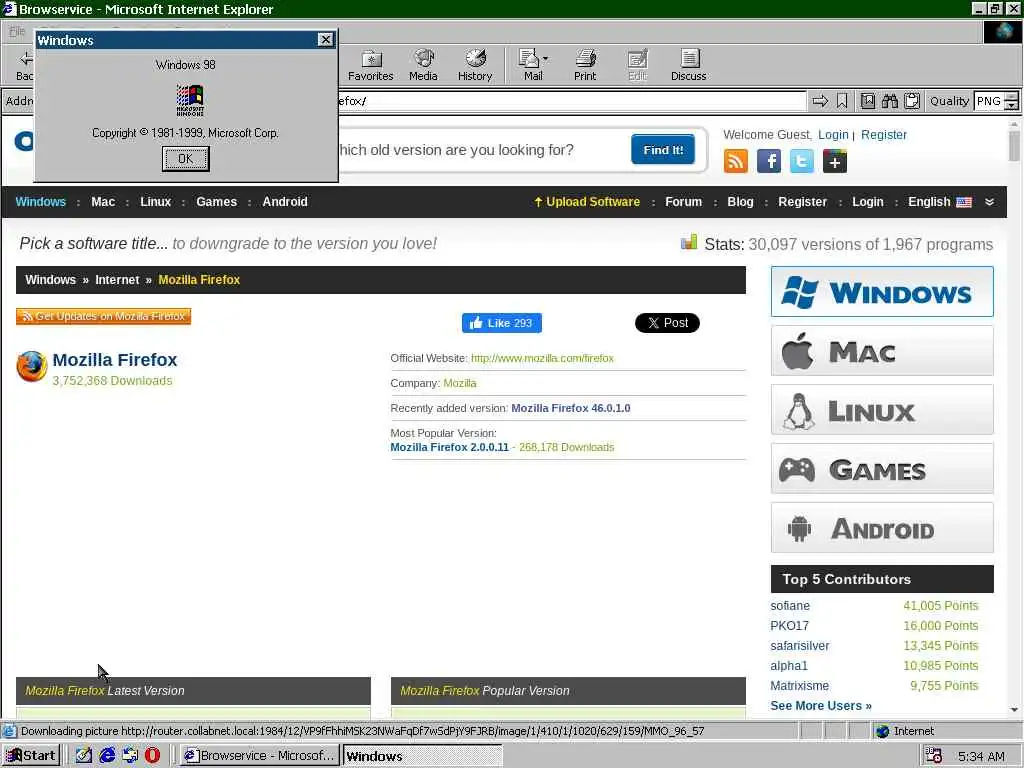Open Mozilla Firefox 46.0.1.0 version link

571,408
